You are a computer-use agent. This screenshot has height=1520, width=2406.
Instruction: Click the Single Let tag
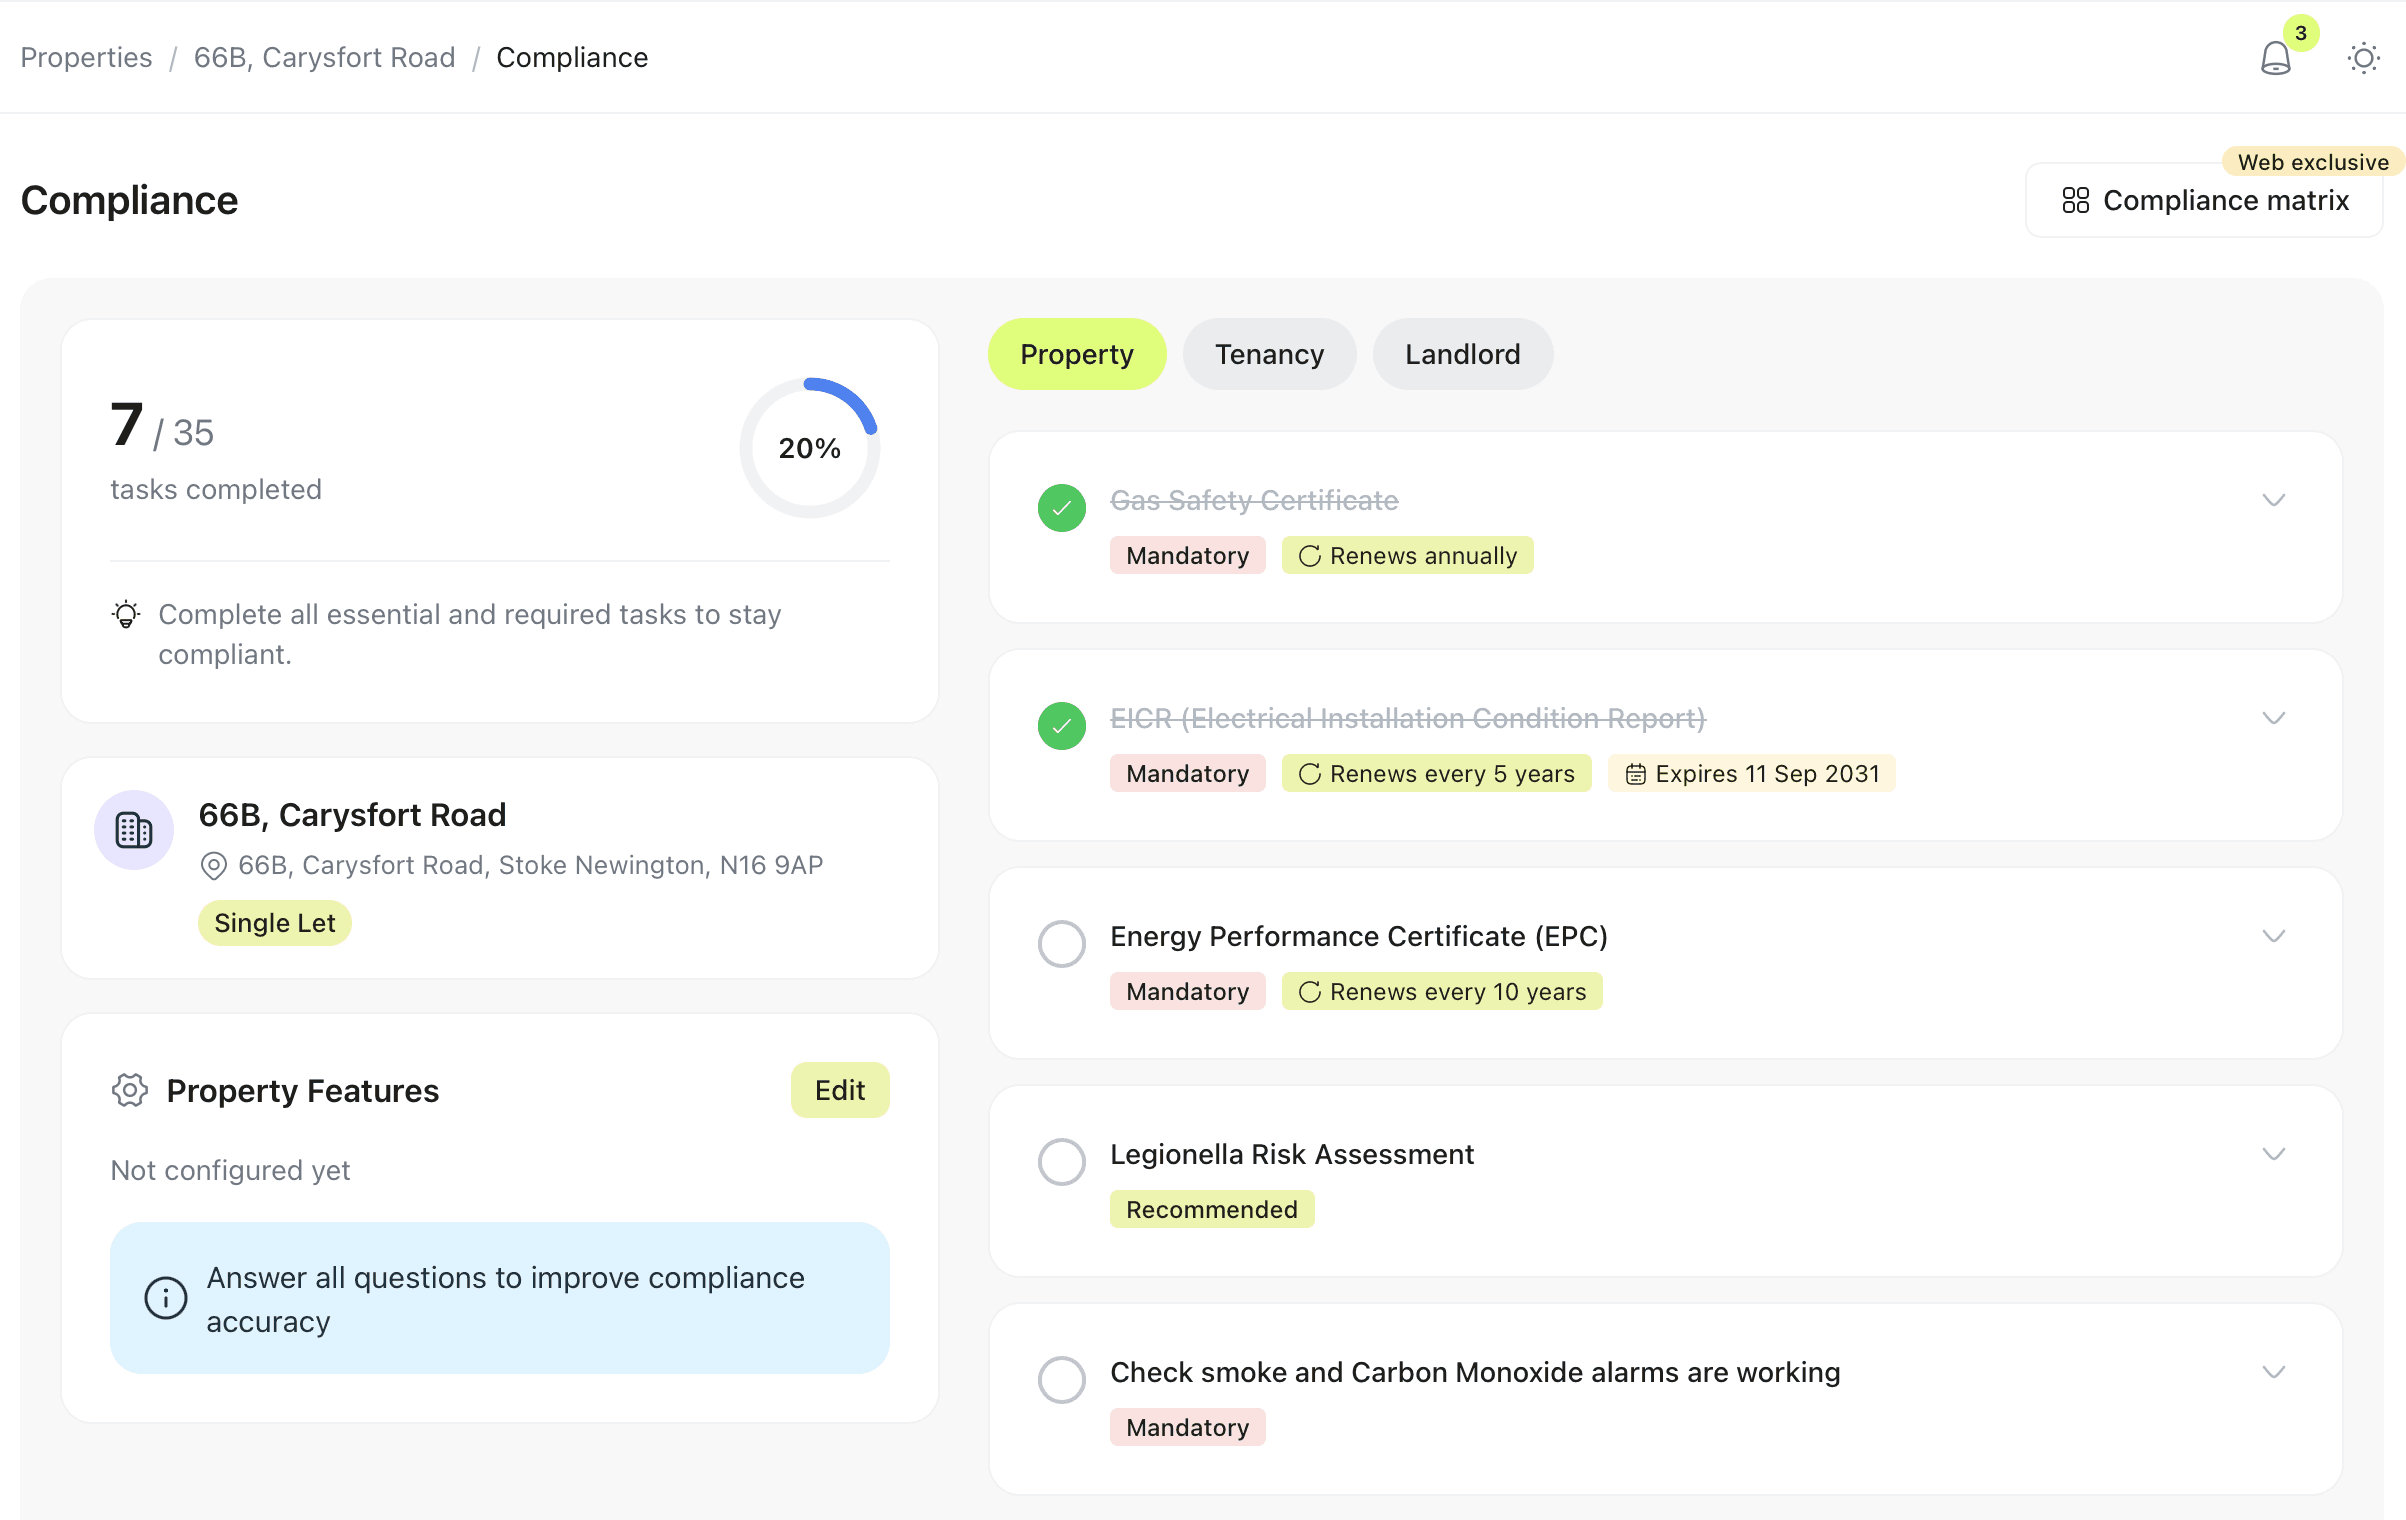274,923
